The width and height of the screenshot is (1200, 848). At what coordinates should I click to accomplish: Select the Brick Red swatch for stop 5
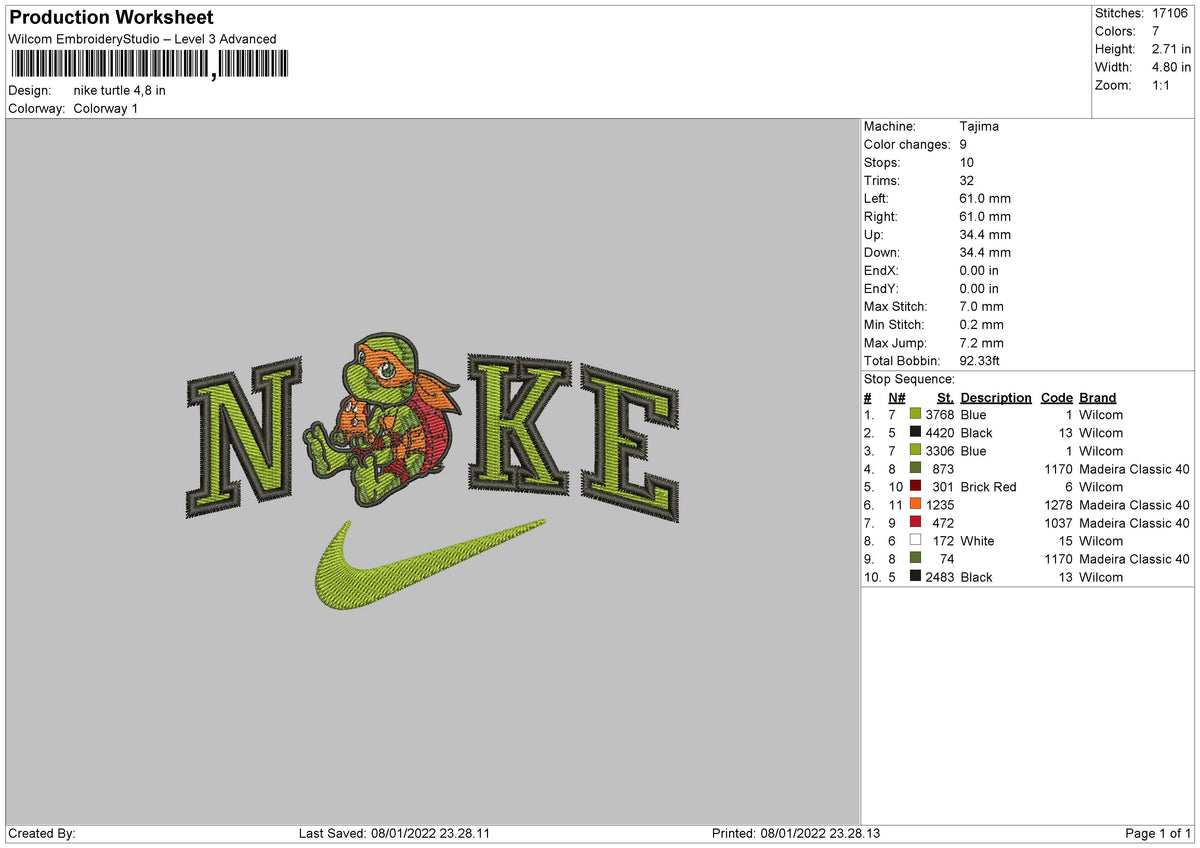[x=915, y=487]
